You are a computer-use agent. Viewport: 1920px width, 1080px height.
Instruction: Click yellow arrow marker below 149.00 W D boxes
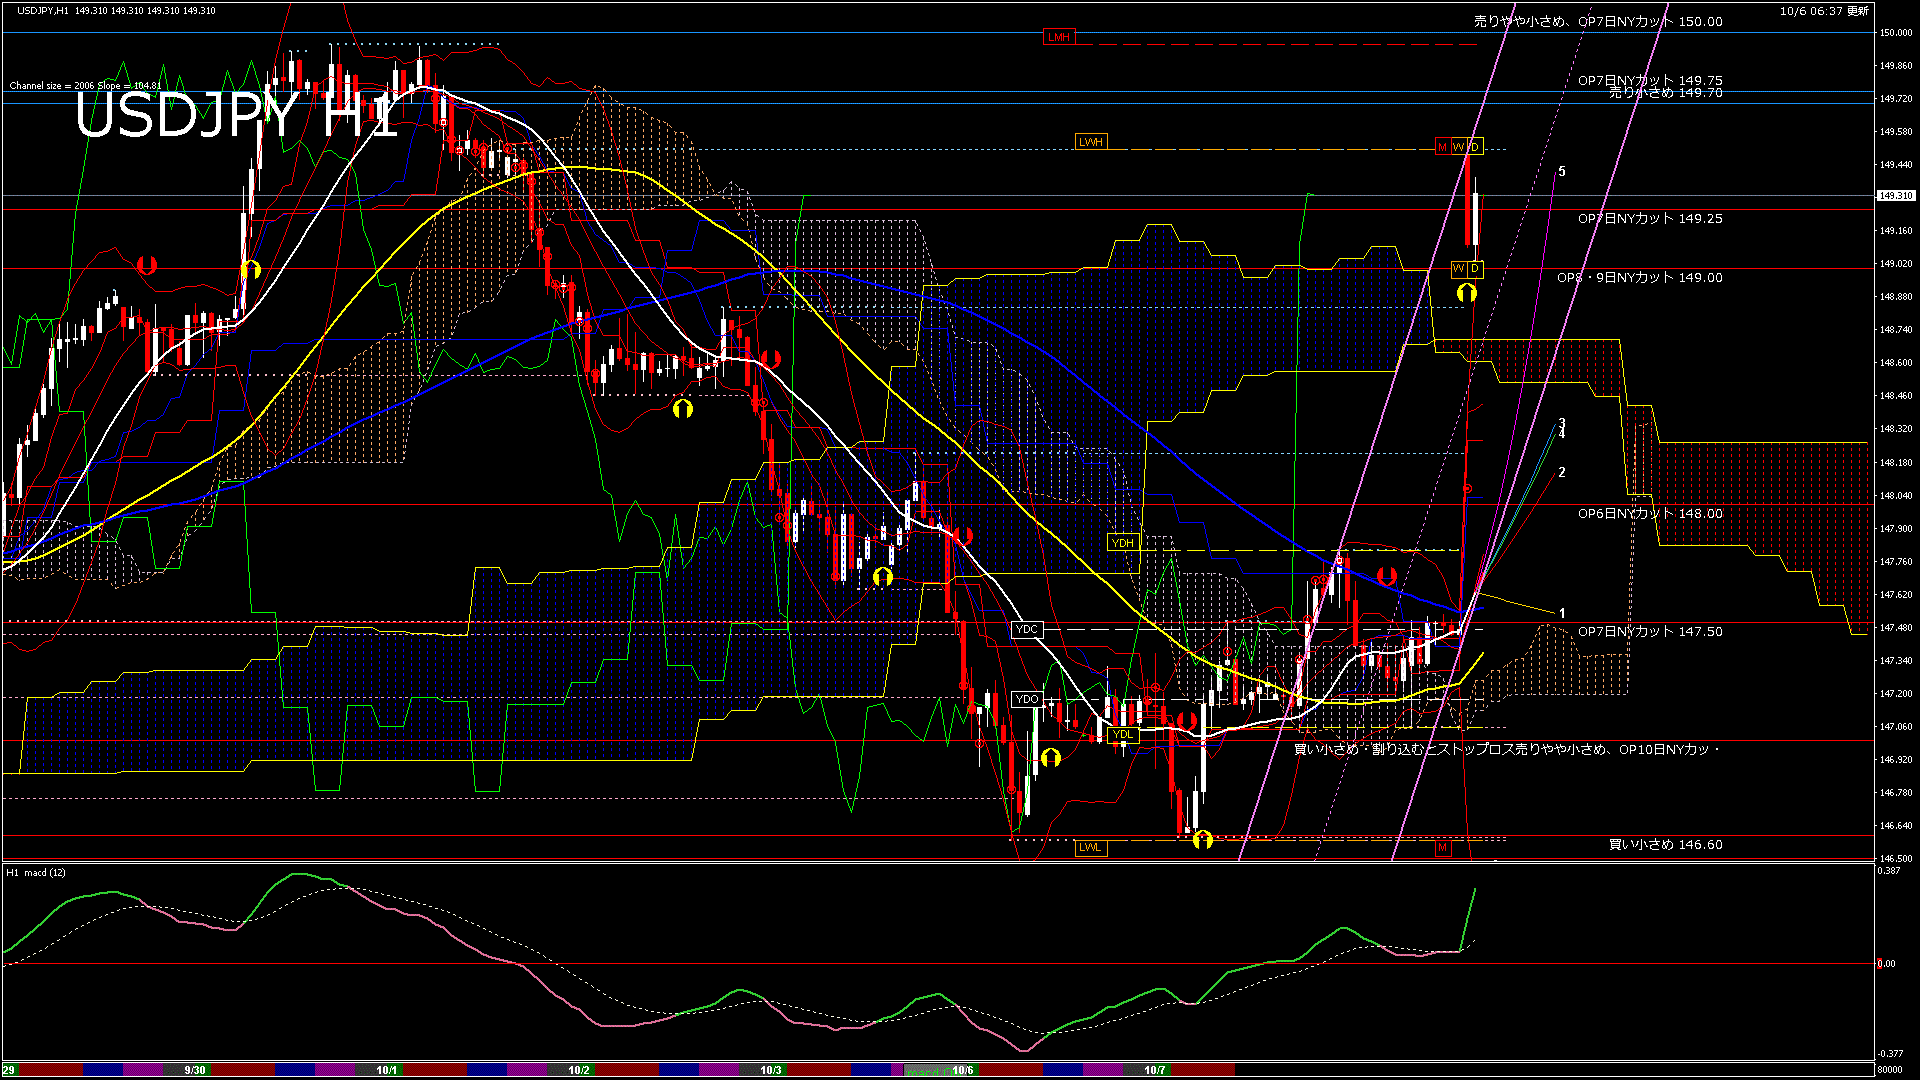click(1466, 292)
